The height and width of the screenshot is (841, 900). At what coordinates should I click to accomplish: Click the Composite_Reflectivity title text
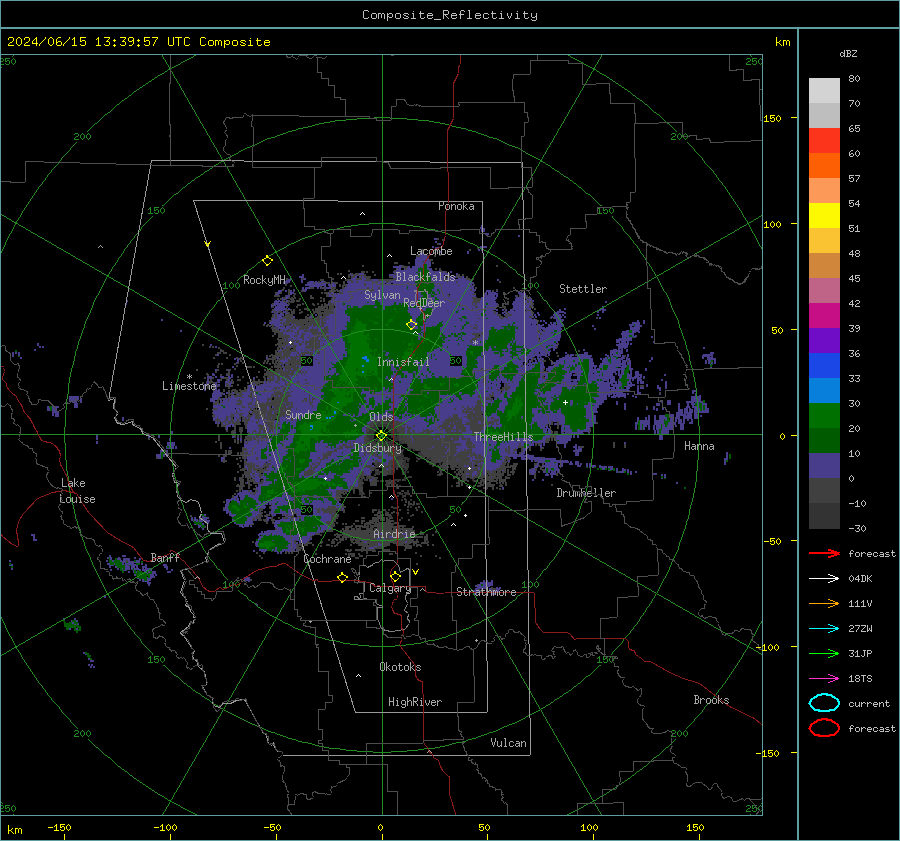tap(450, 15)
